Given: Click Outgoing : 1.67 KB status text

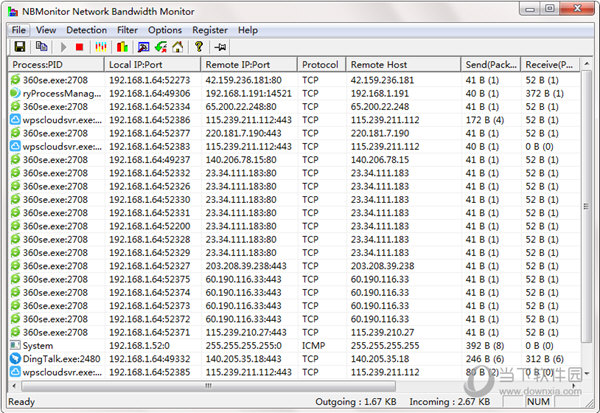Looking at the screenshot, I should (356, 402).
